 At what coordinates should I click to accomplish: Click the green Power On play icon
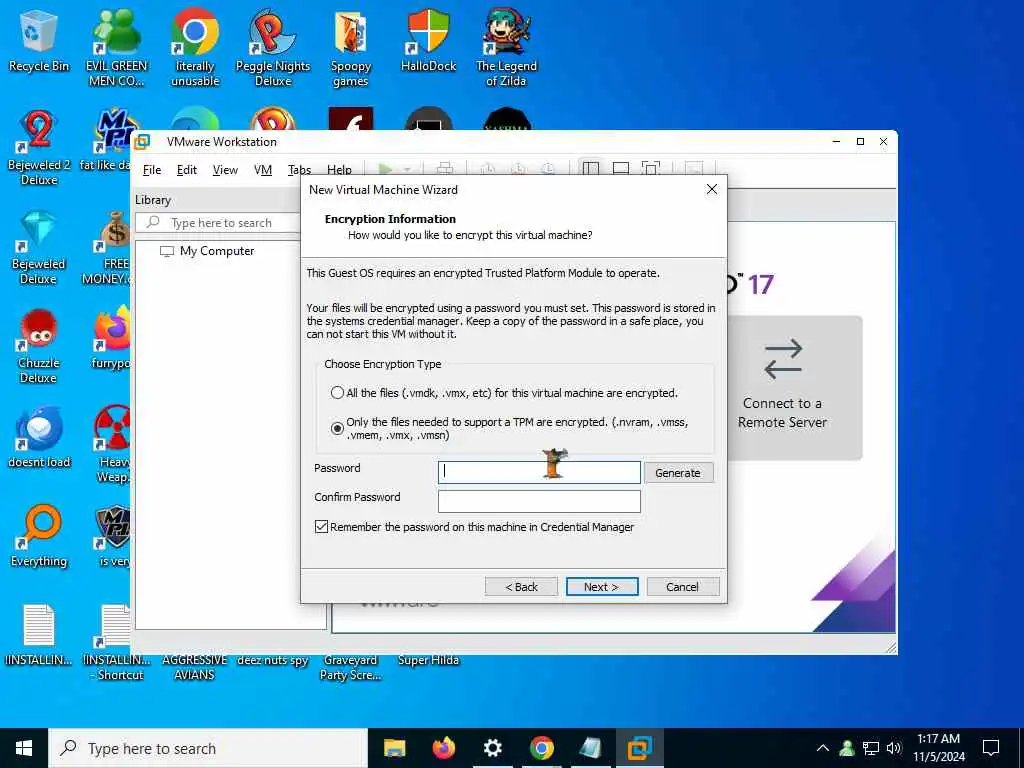(x=385, y=169)
